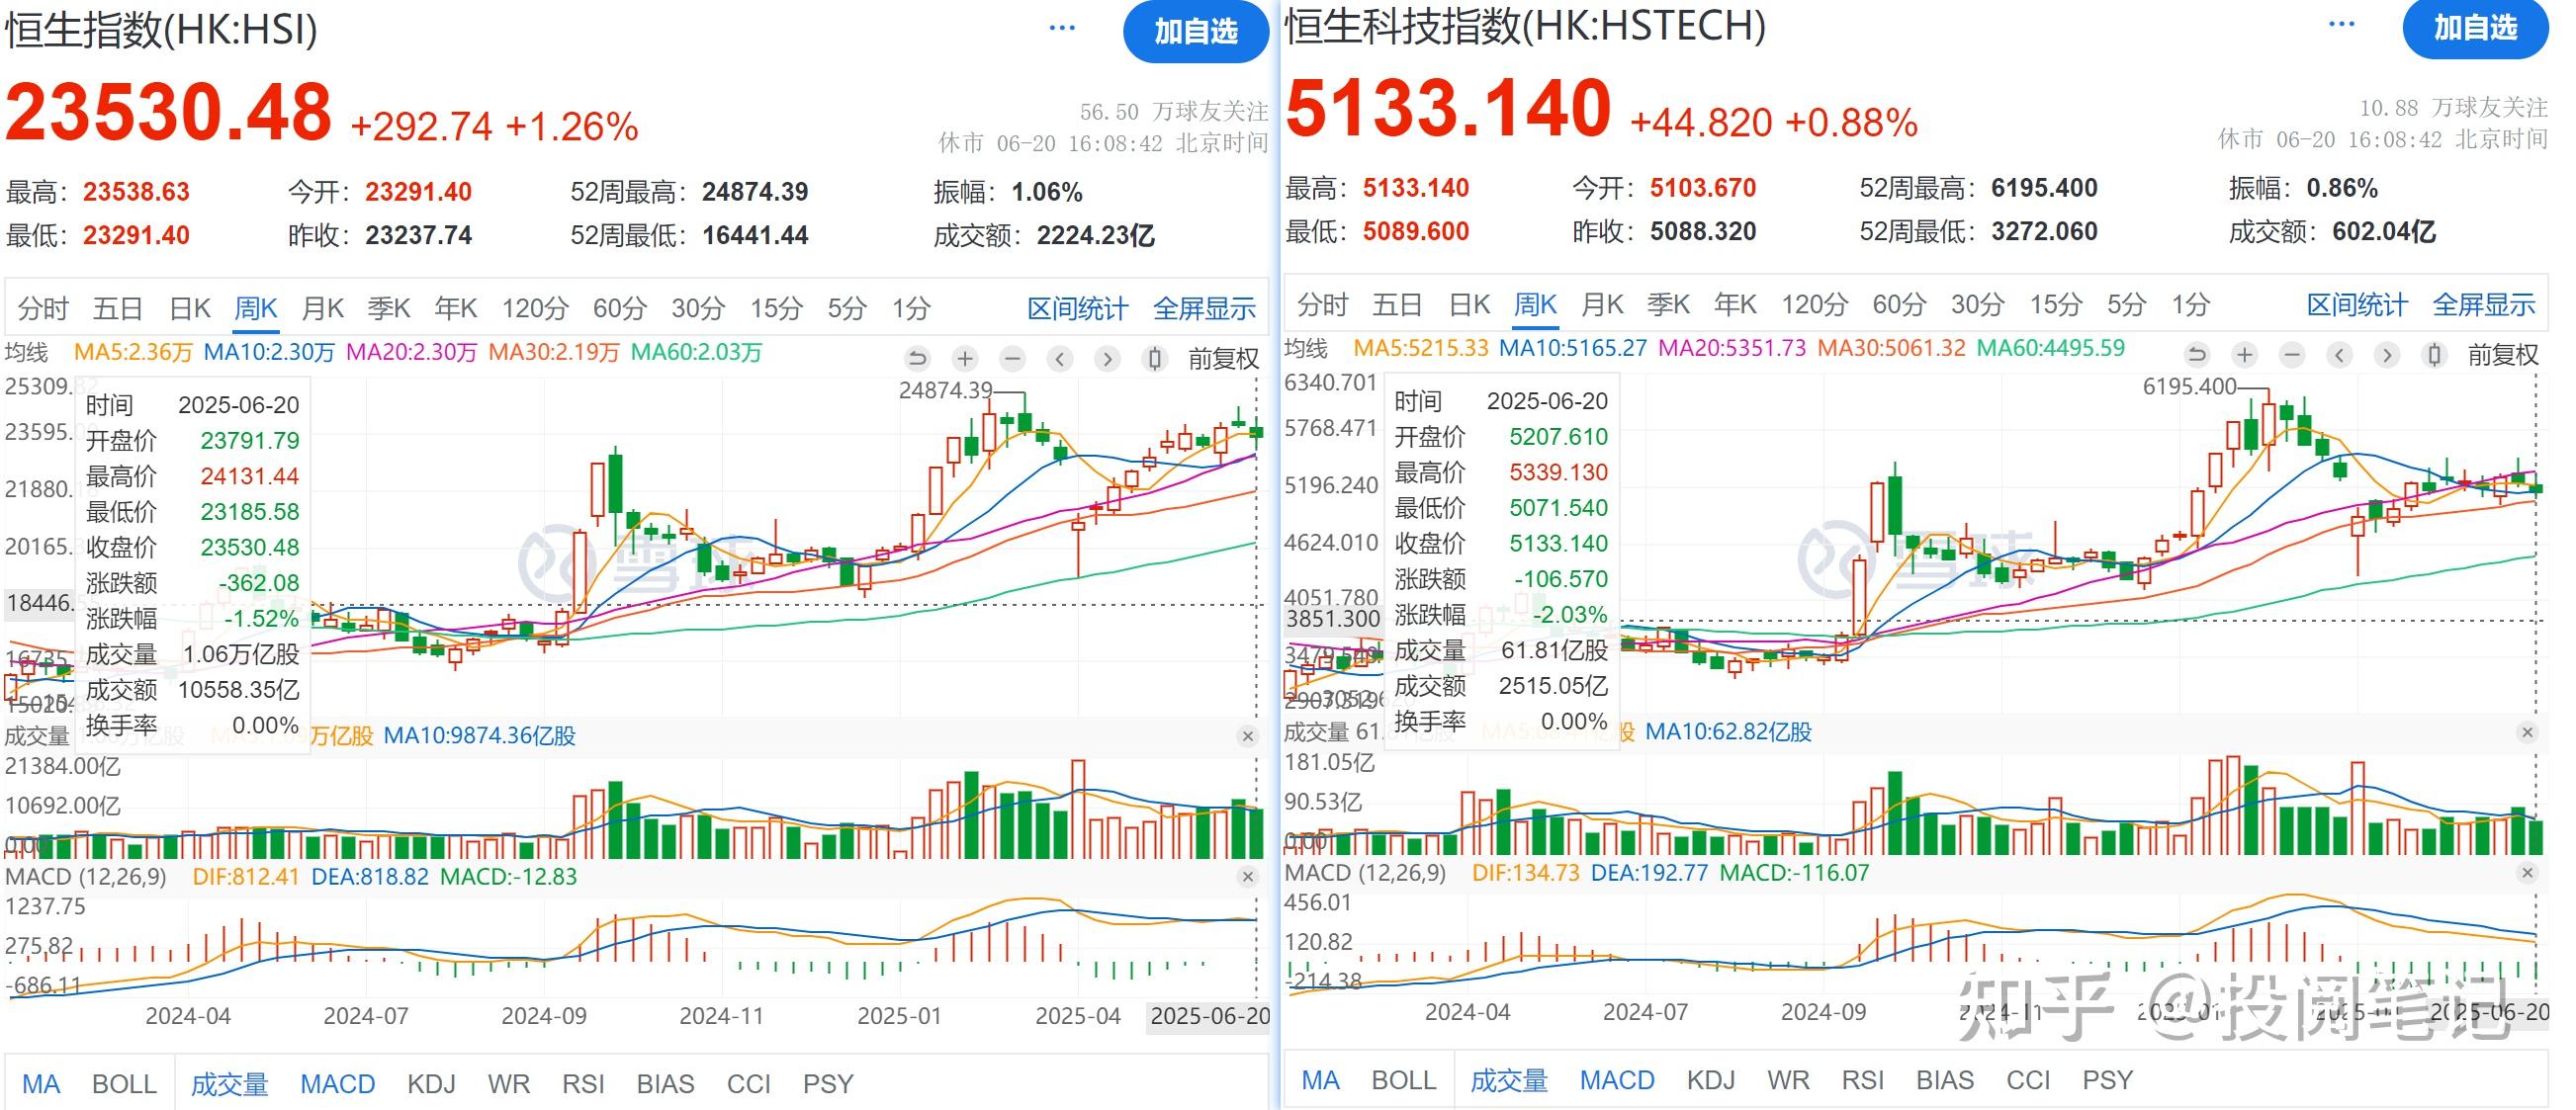The width and height of the screenshot is (2576, 1110).
Task: Click the MA60:2.03万 legend on HSI chart
Action: click(697, 352)
